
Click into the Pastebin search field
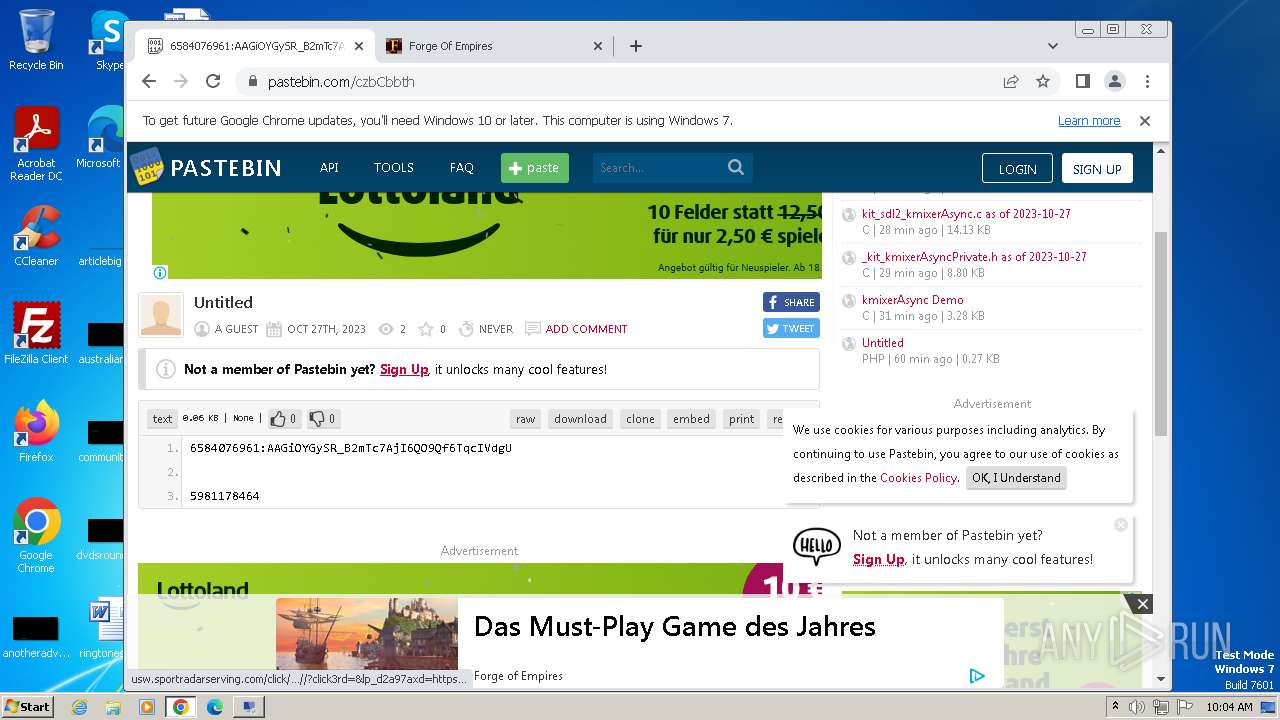pos(660,168)
